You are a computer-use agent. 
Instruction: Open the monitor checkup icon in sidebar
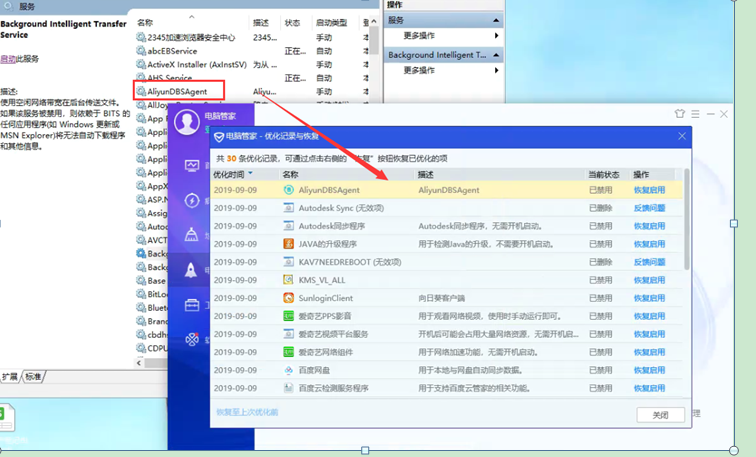tap(192, 166)
